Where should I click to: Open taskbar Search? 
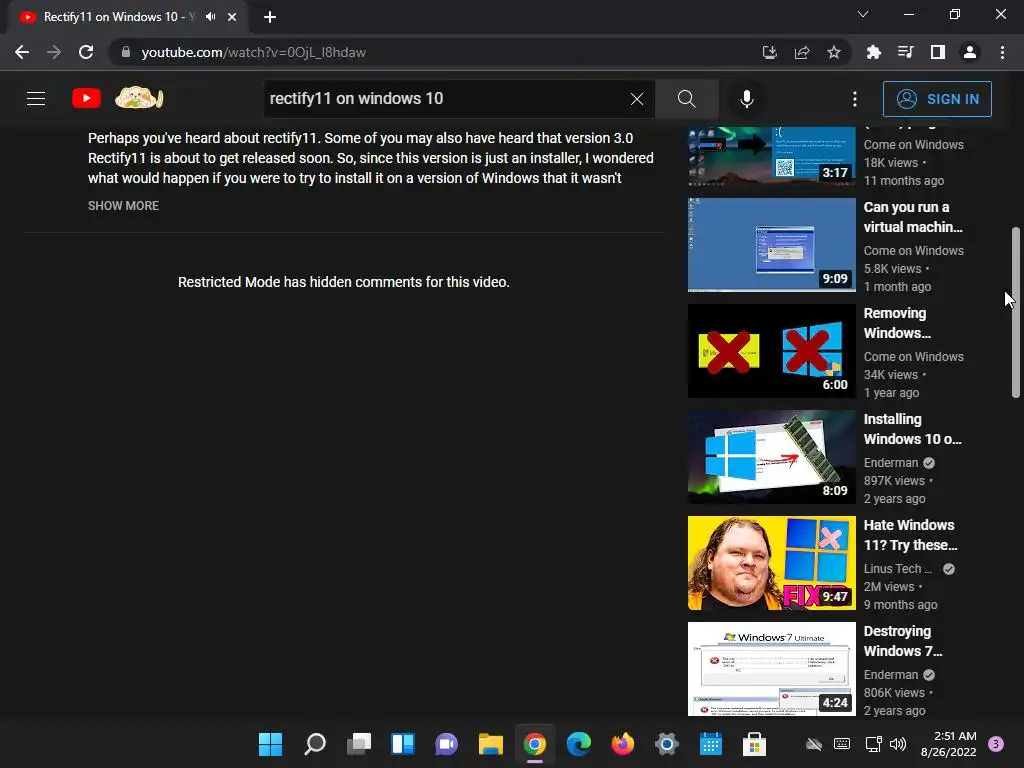(x=315, y=744)
